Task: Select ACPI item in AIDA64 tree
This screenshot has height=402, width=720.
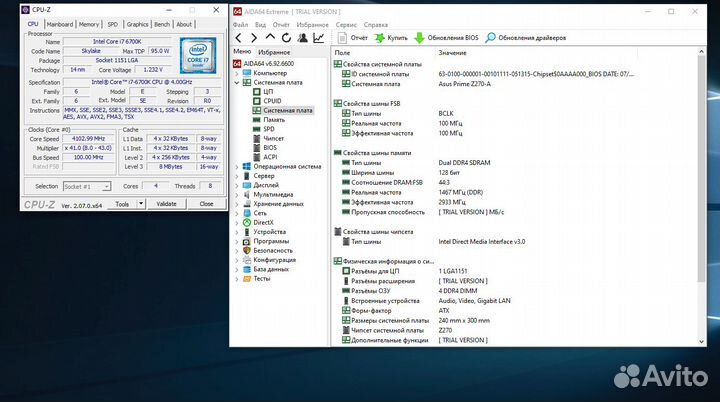Action: pos(265,157)
